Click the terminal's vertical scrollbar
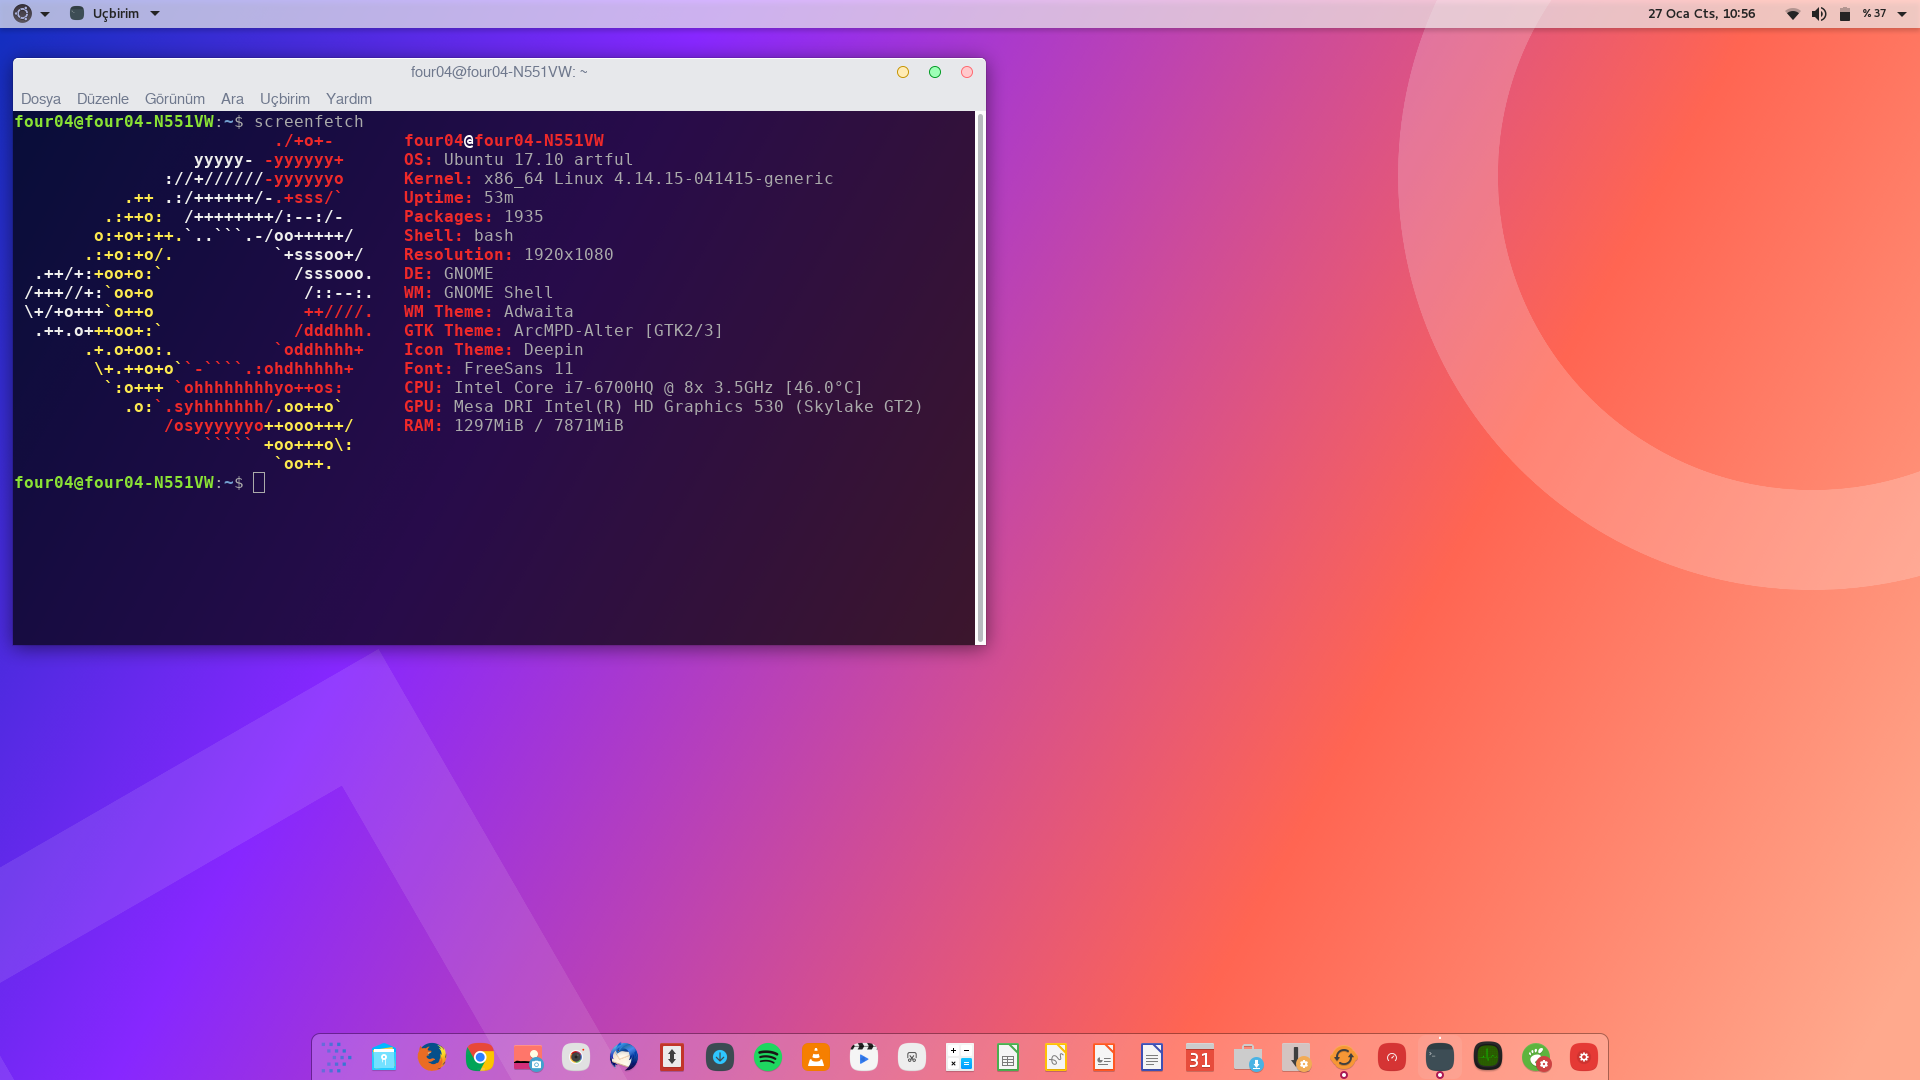The width and height of the screenshot is (1920, 1080). click(x=980, y=378)
